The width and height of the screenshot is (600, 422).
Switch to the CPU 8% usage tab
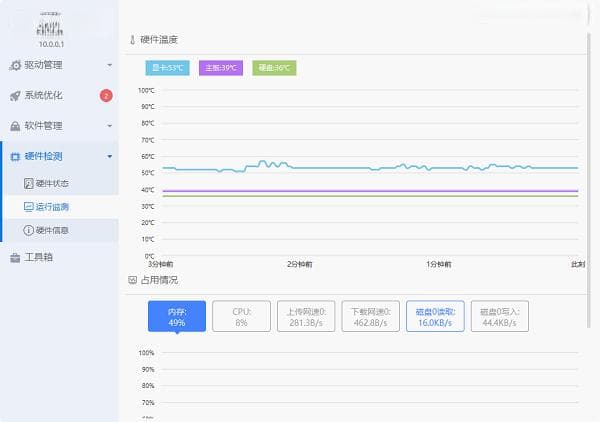click(241, 316)
